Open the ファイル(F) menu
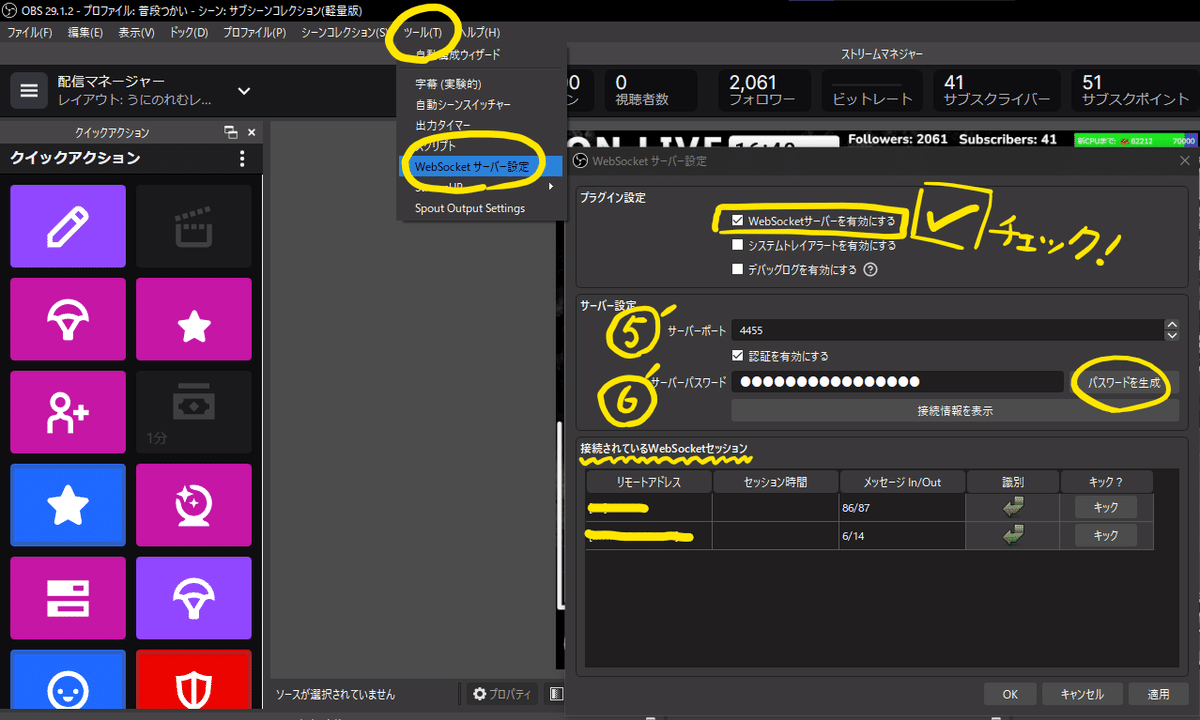 coord(30,33)
